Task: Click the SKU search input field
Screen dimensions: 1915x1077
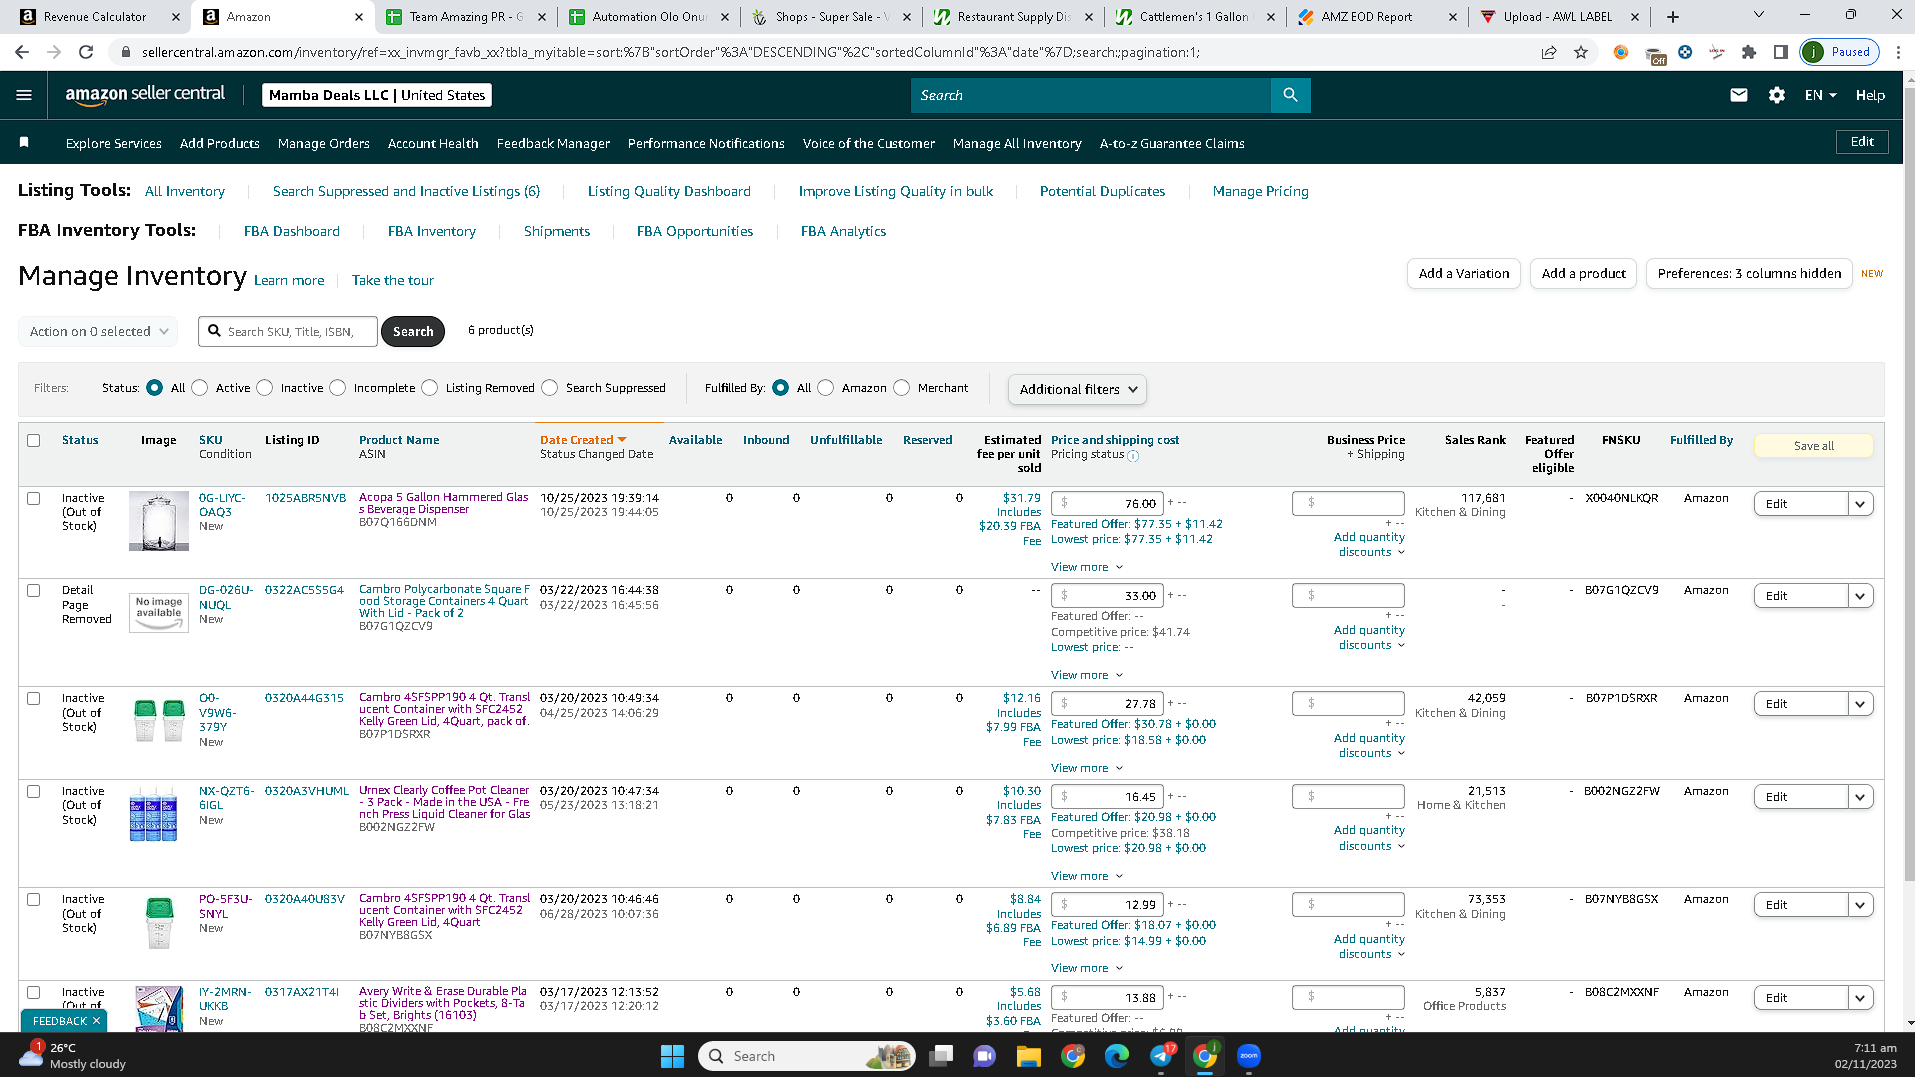Action: [x=289, y=331]
